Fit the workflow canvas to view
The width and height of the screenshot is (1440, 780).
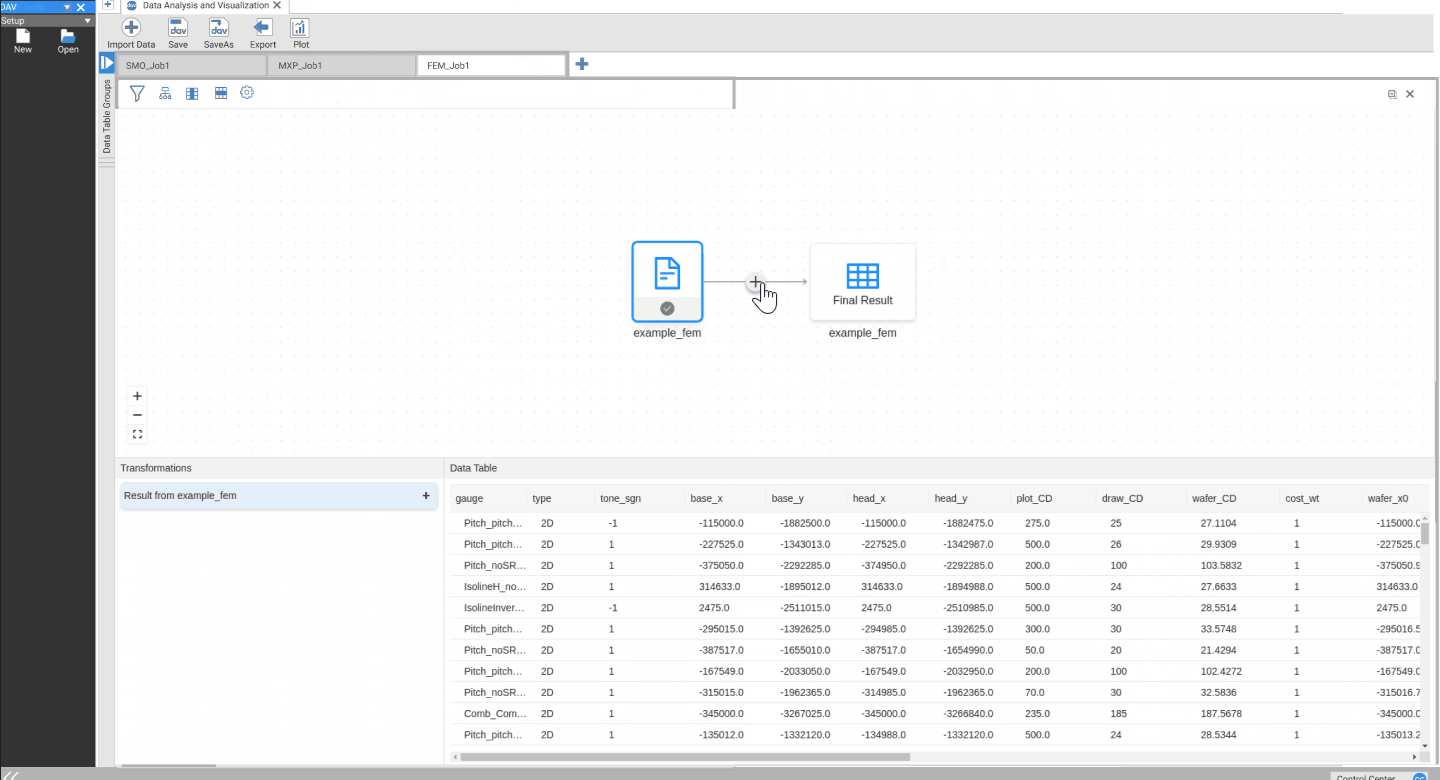138,434
